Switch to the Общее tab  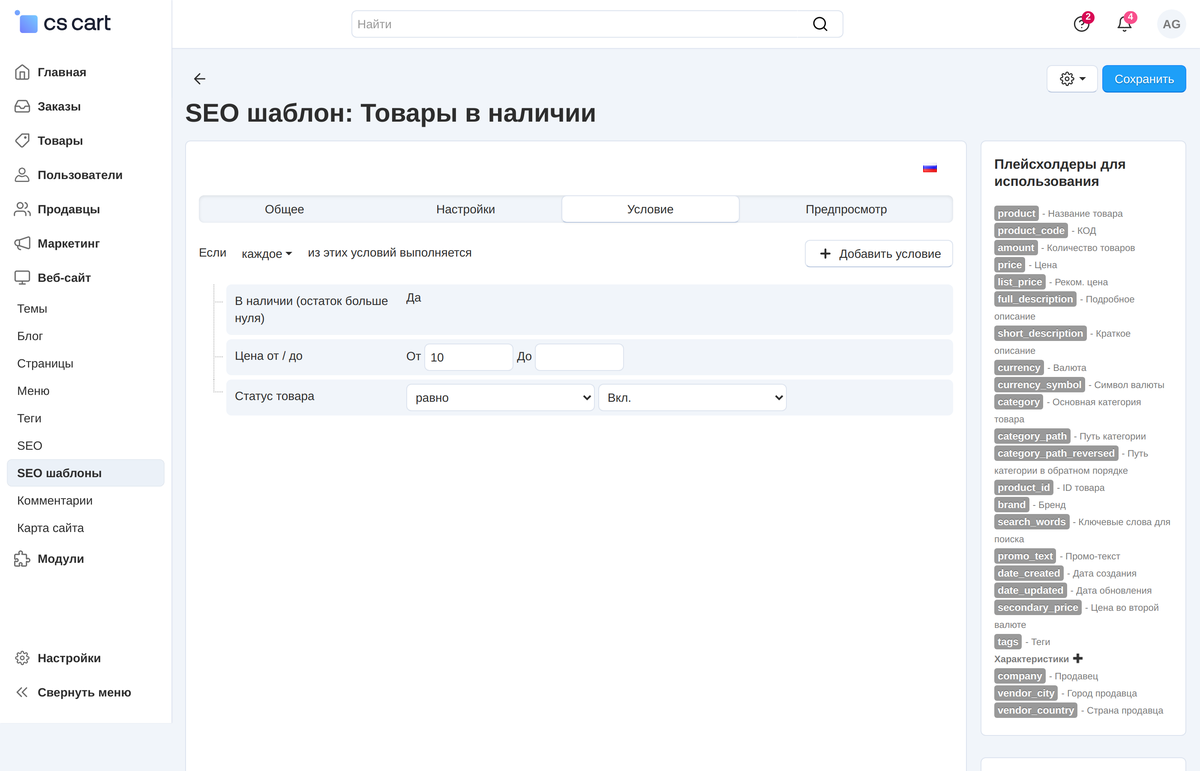pyautogui.click(x=284, y=209)
